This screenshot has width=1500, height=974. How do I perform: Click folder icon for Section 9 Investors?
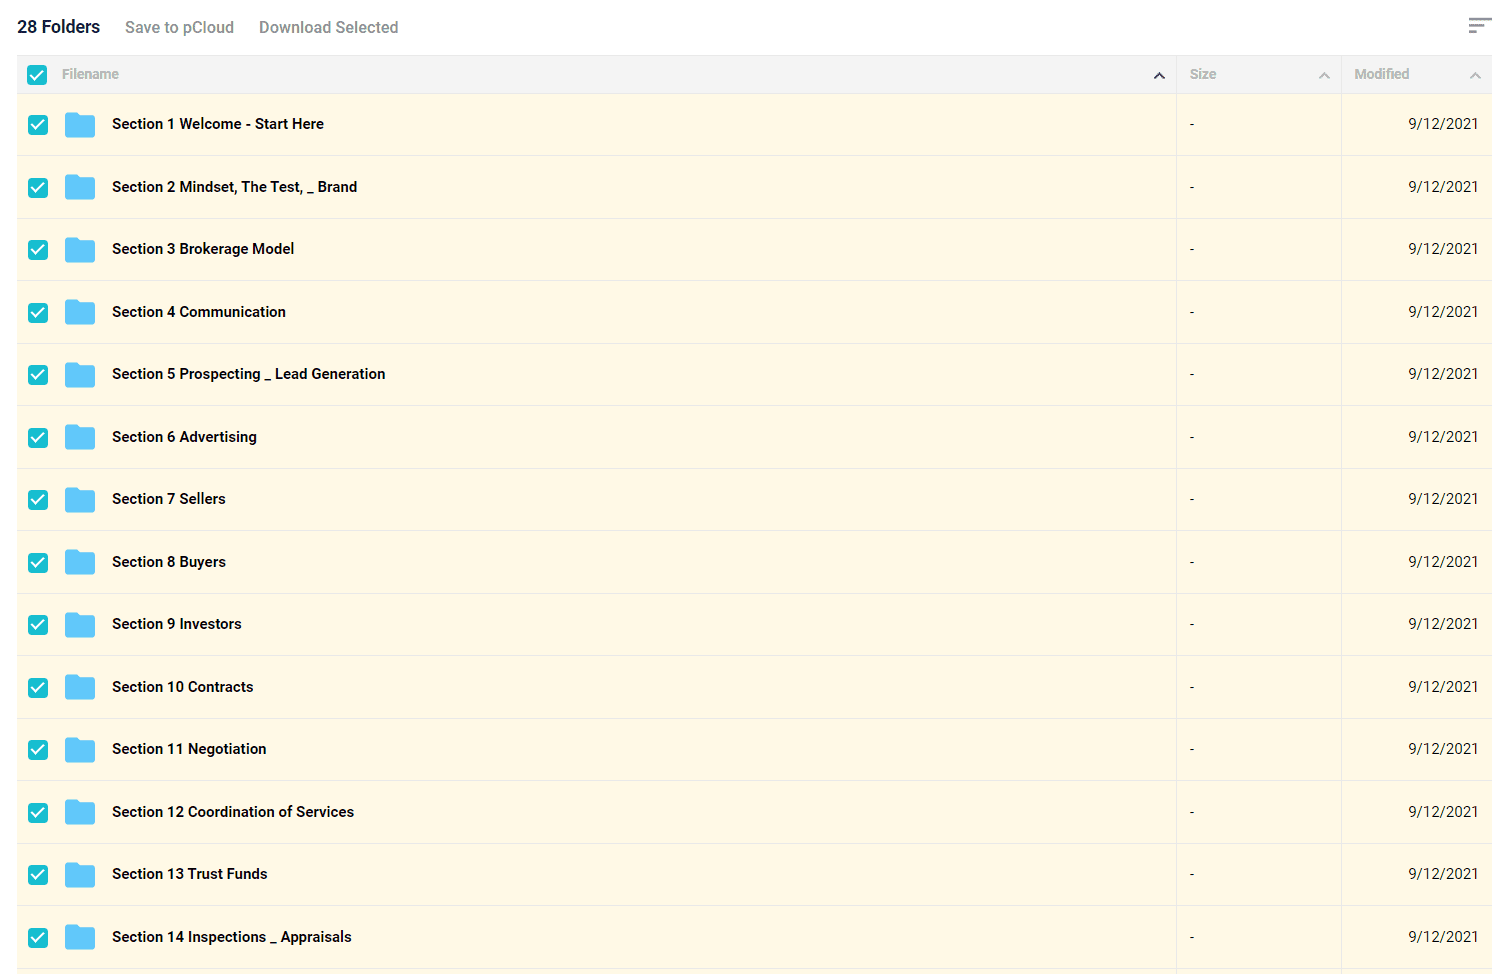click(80, 625)
